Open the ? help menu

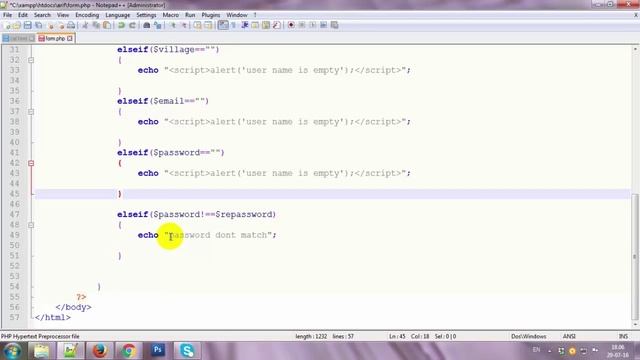pyautogui.click(x=255, y=15)
